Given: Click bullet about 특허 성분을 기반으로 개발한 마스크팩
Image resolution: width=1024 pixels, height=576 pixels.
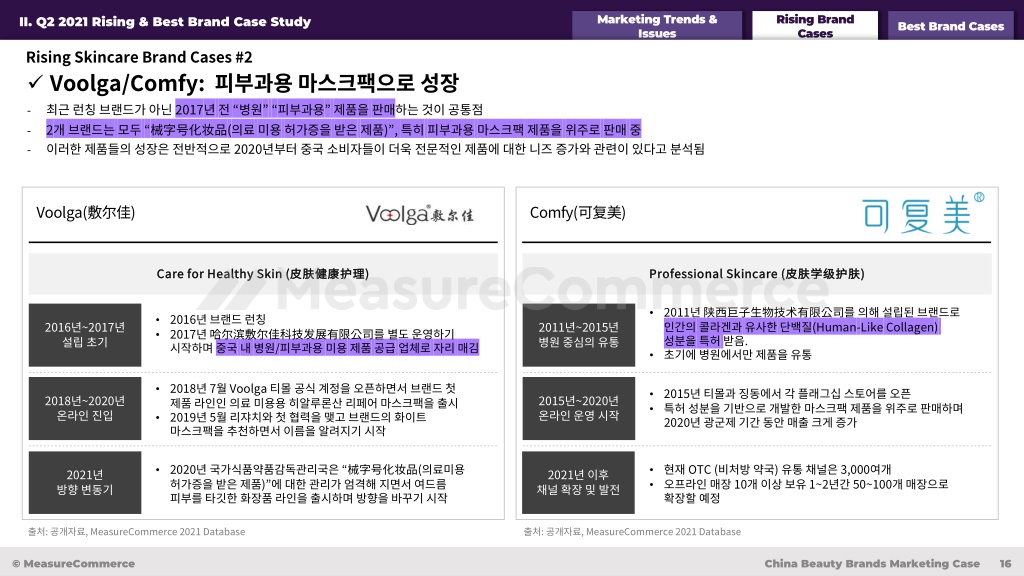Looking at the screenshot, I should (x=813, y=415).
